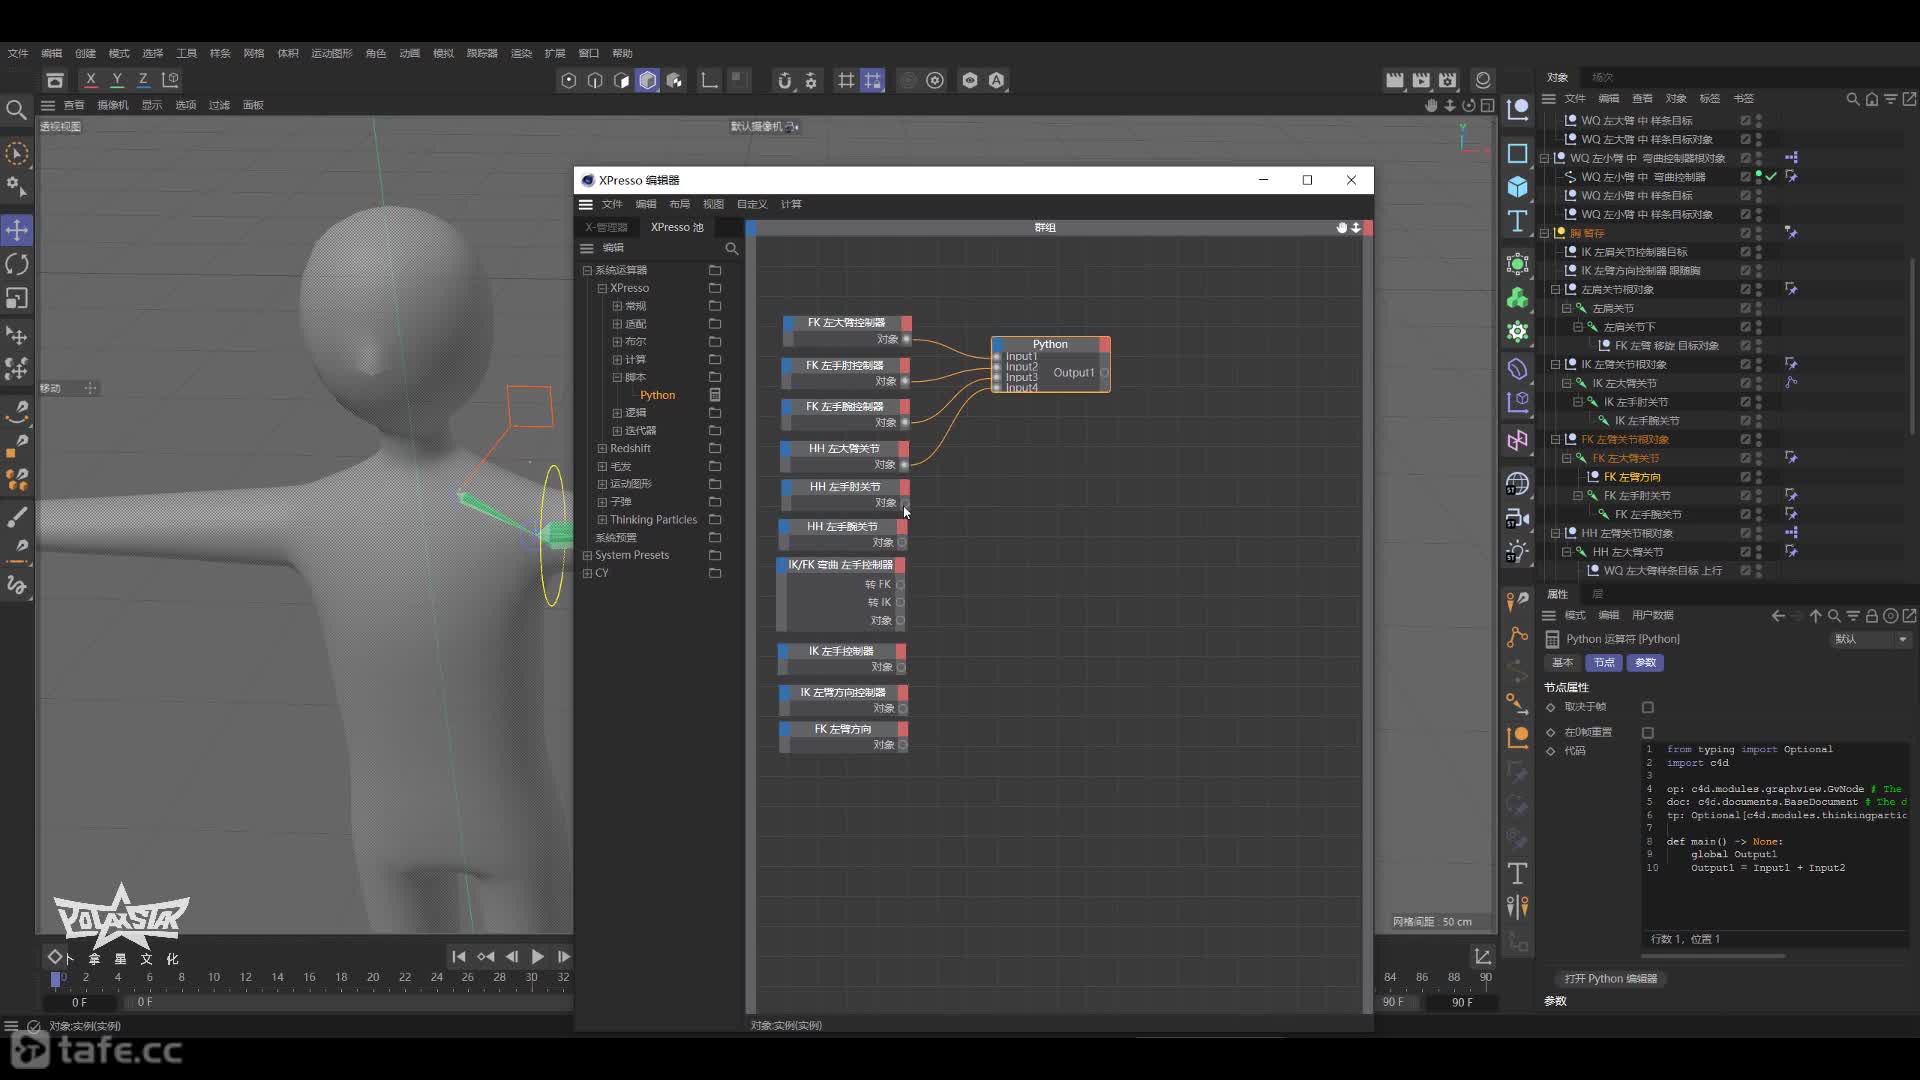Toggle the 在0帧重置 checkbox
The image size is (1920, 1080).
[x=1648, y=733]
